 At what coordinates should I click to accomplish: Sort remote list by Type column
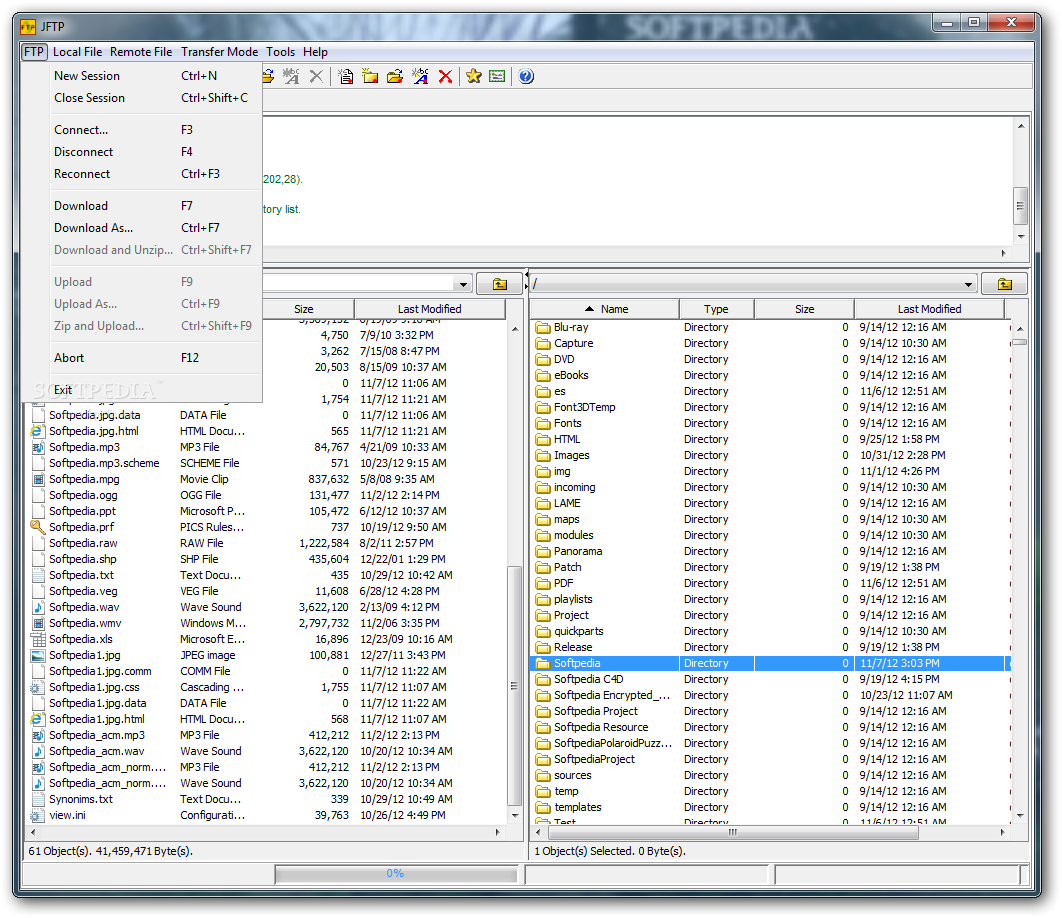[717, 309]
